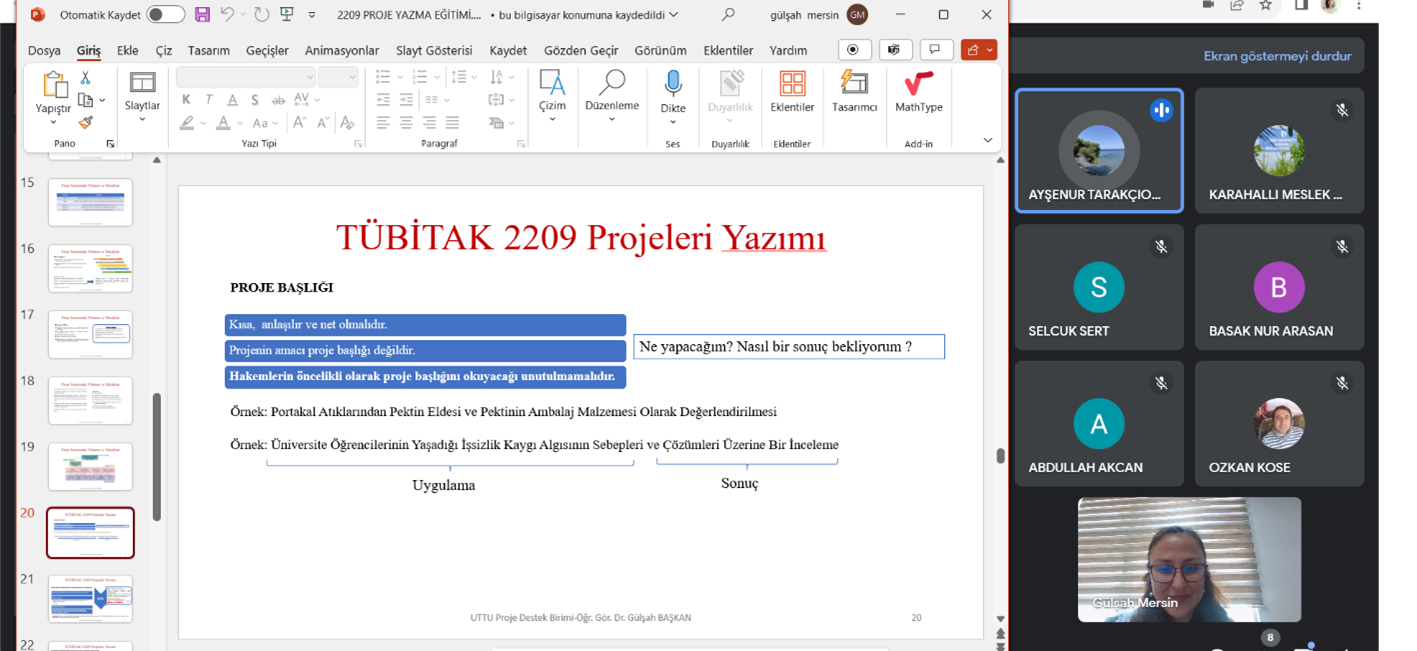Open the MathType add-in
This screenshot has width=1417, height=651.
(918, 92)
